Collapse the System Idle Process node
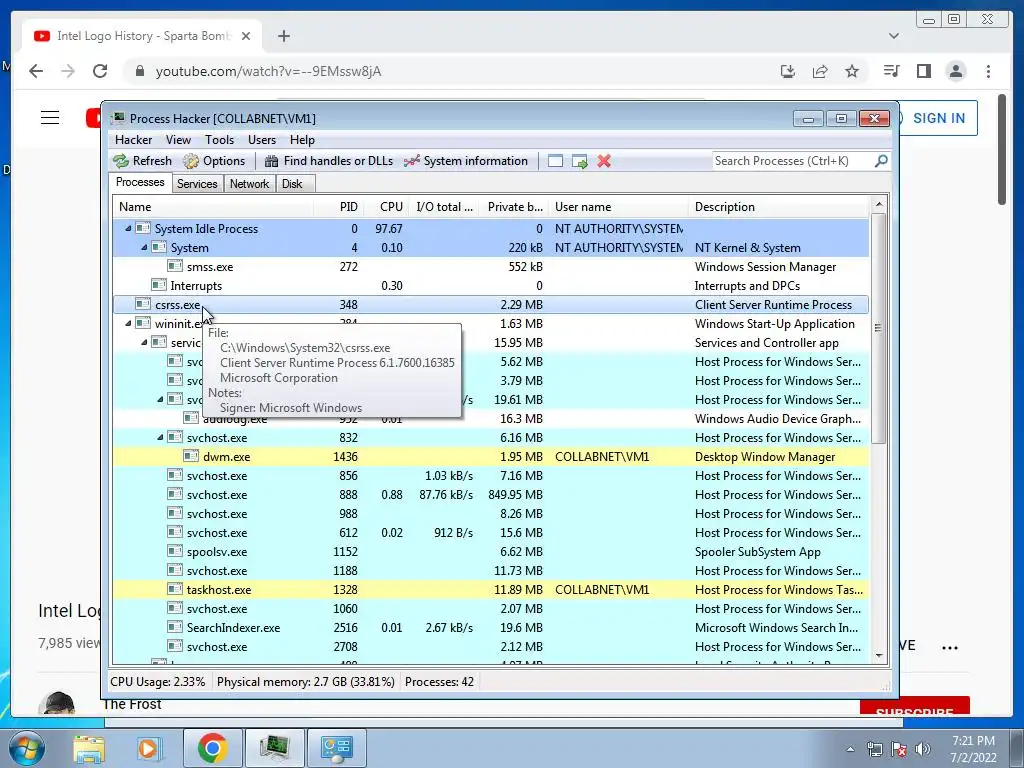 128,229
